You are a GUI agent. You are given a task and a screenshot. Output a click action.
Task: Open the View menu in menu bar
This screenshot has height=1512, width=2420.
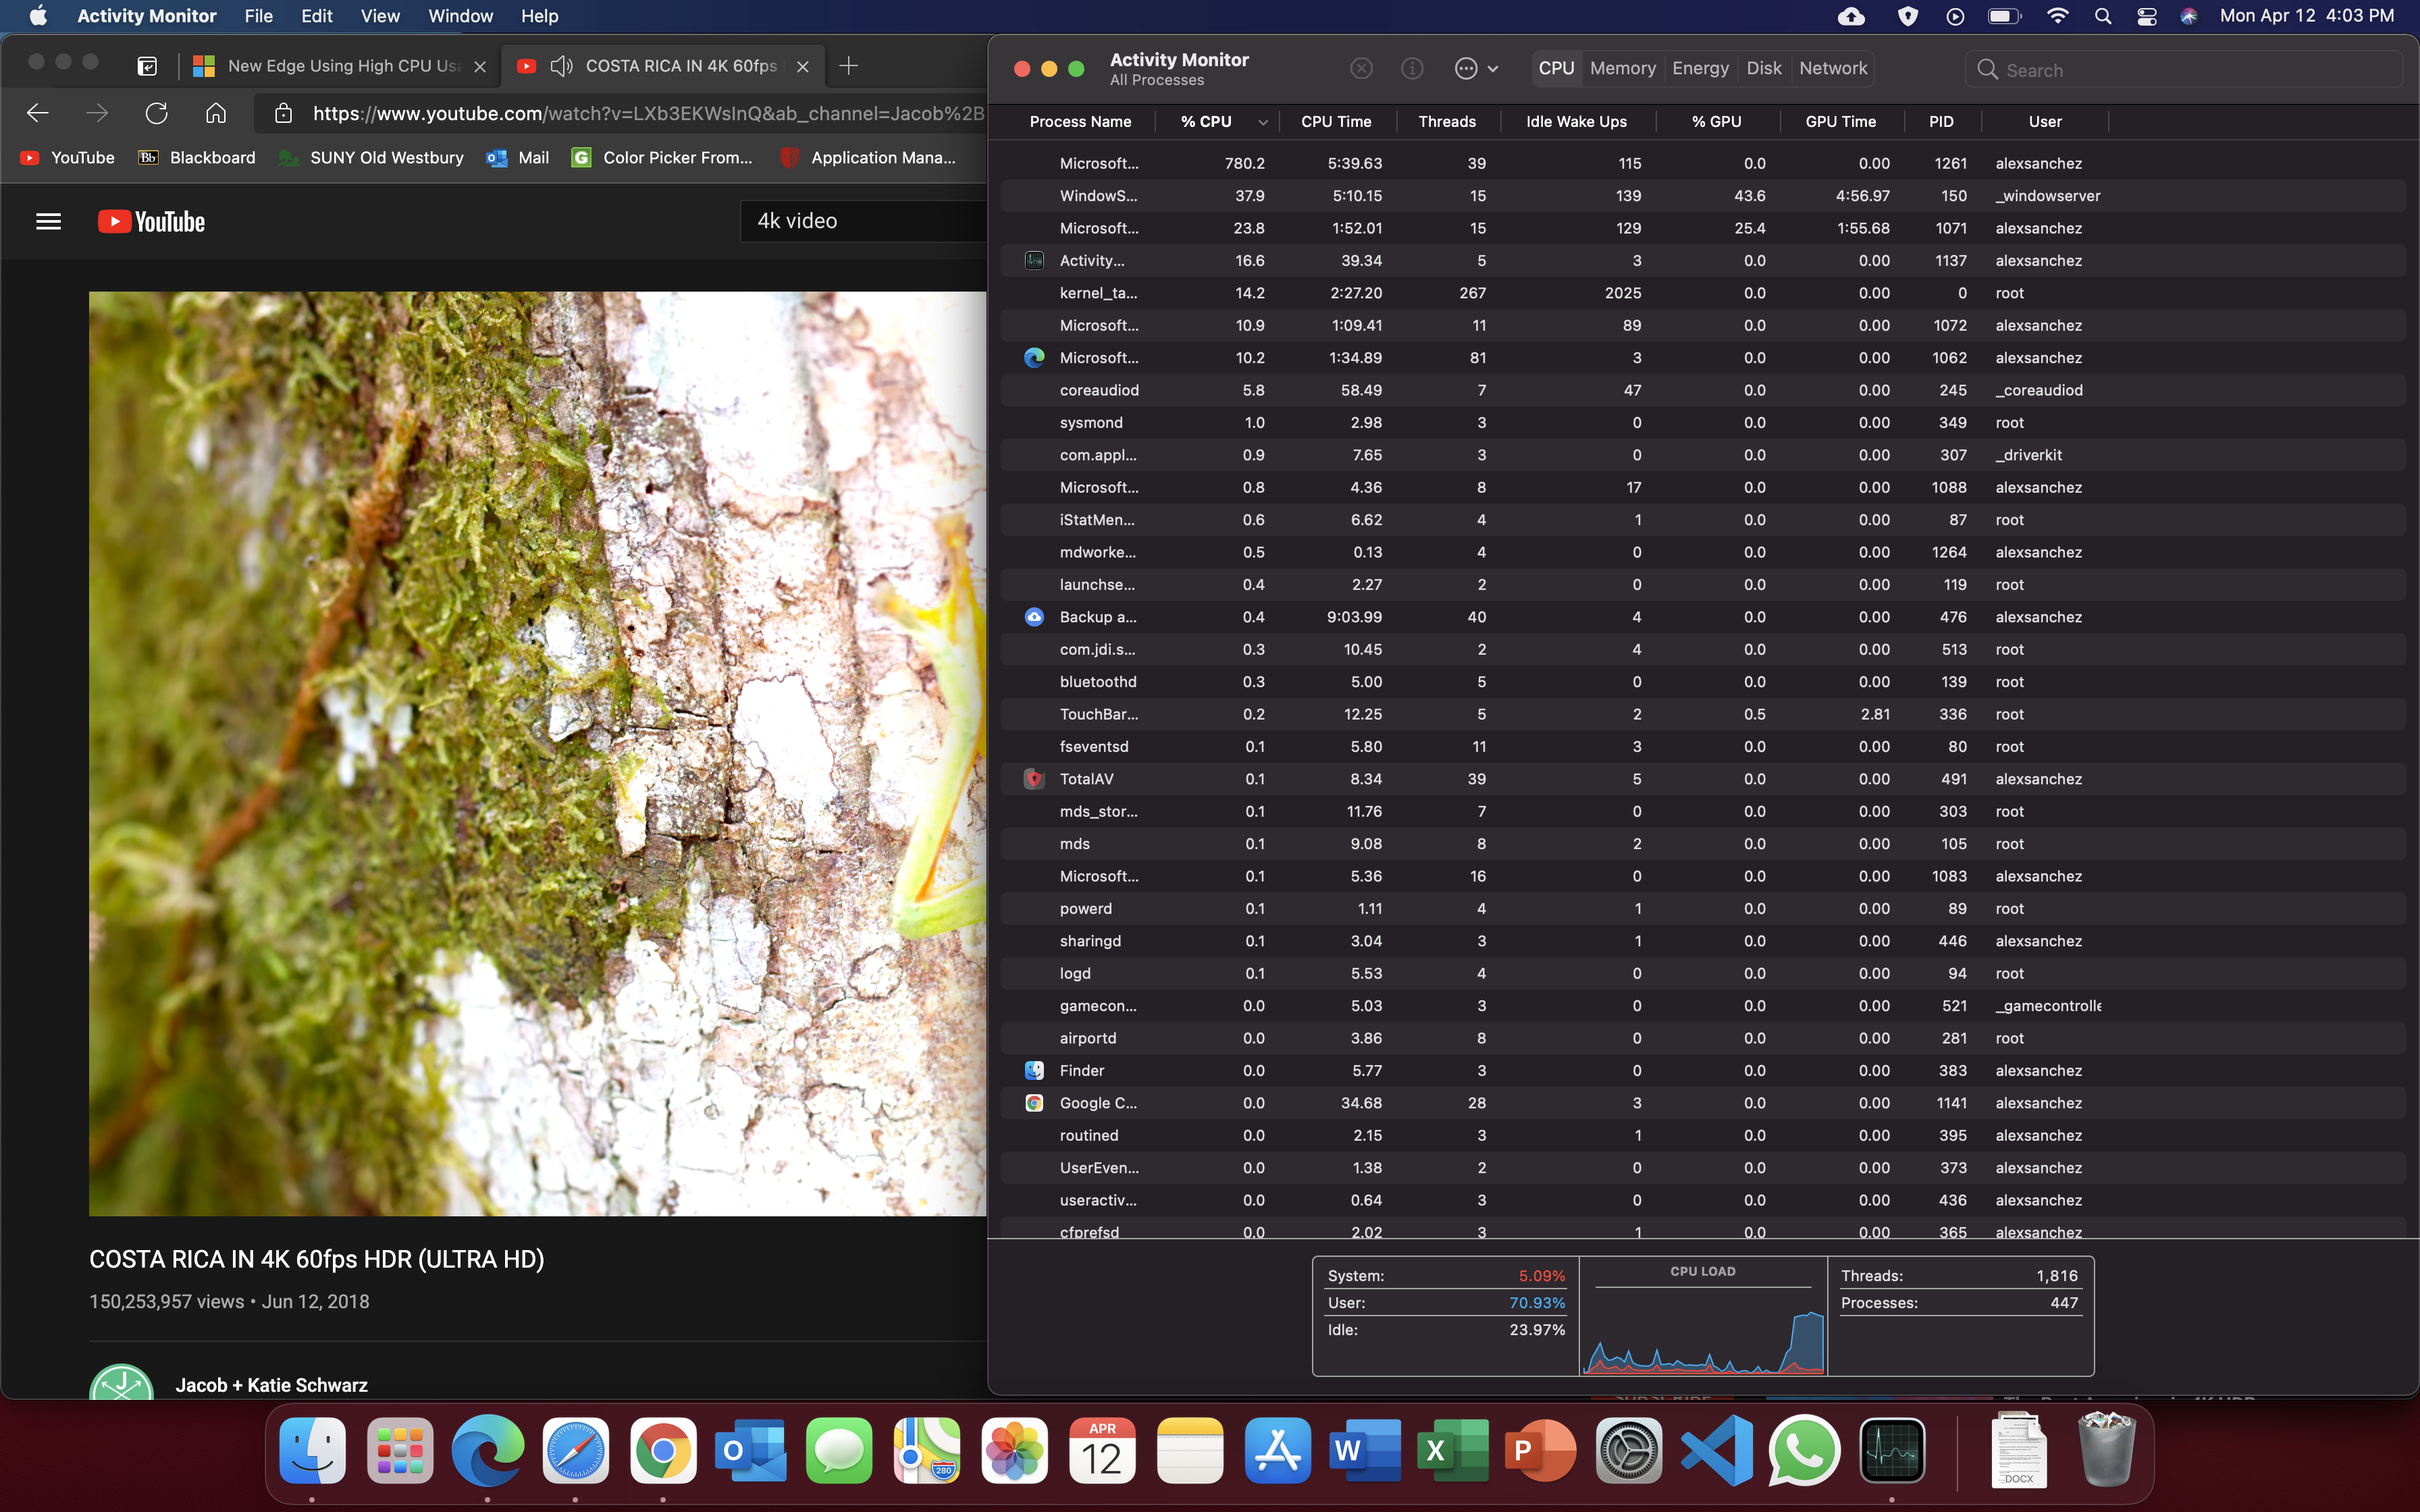coord(380,16)
